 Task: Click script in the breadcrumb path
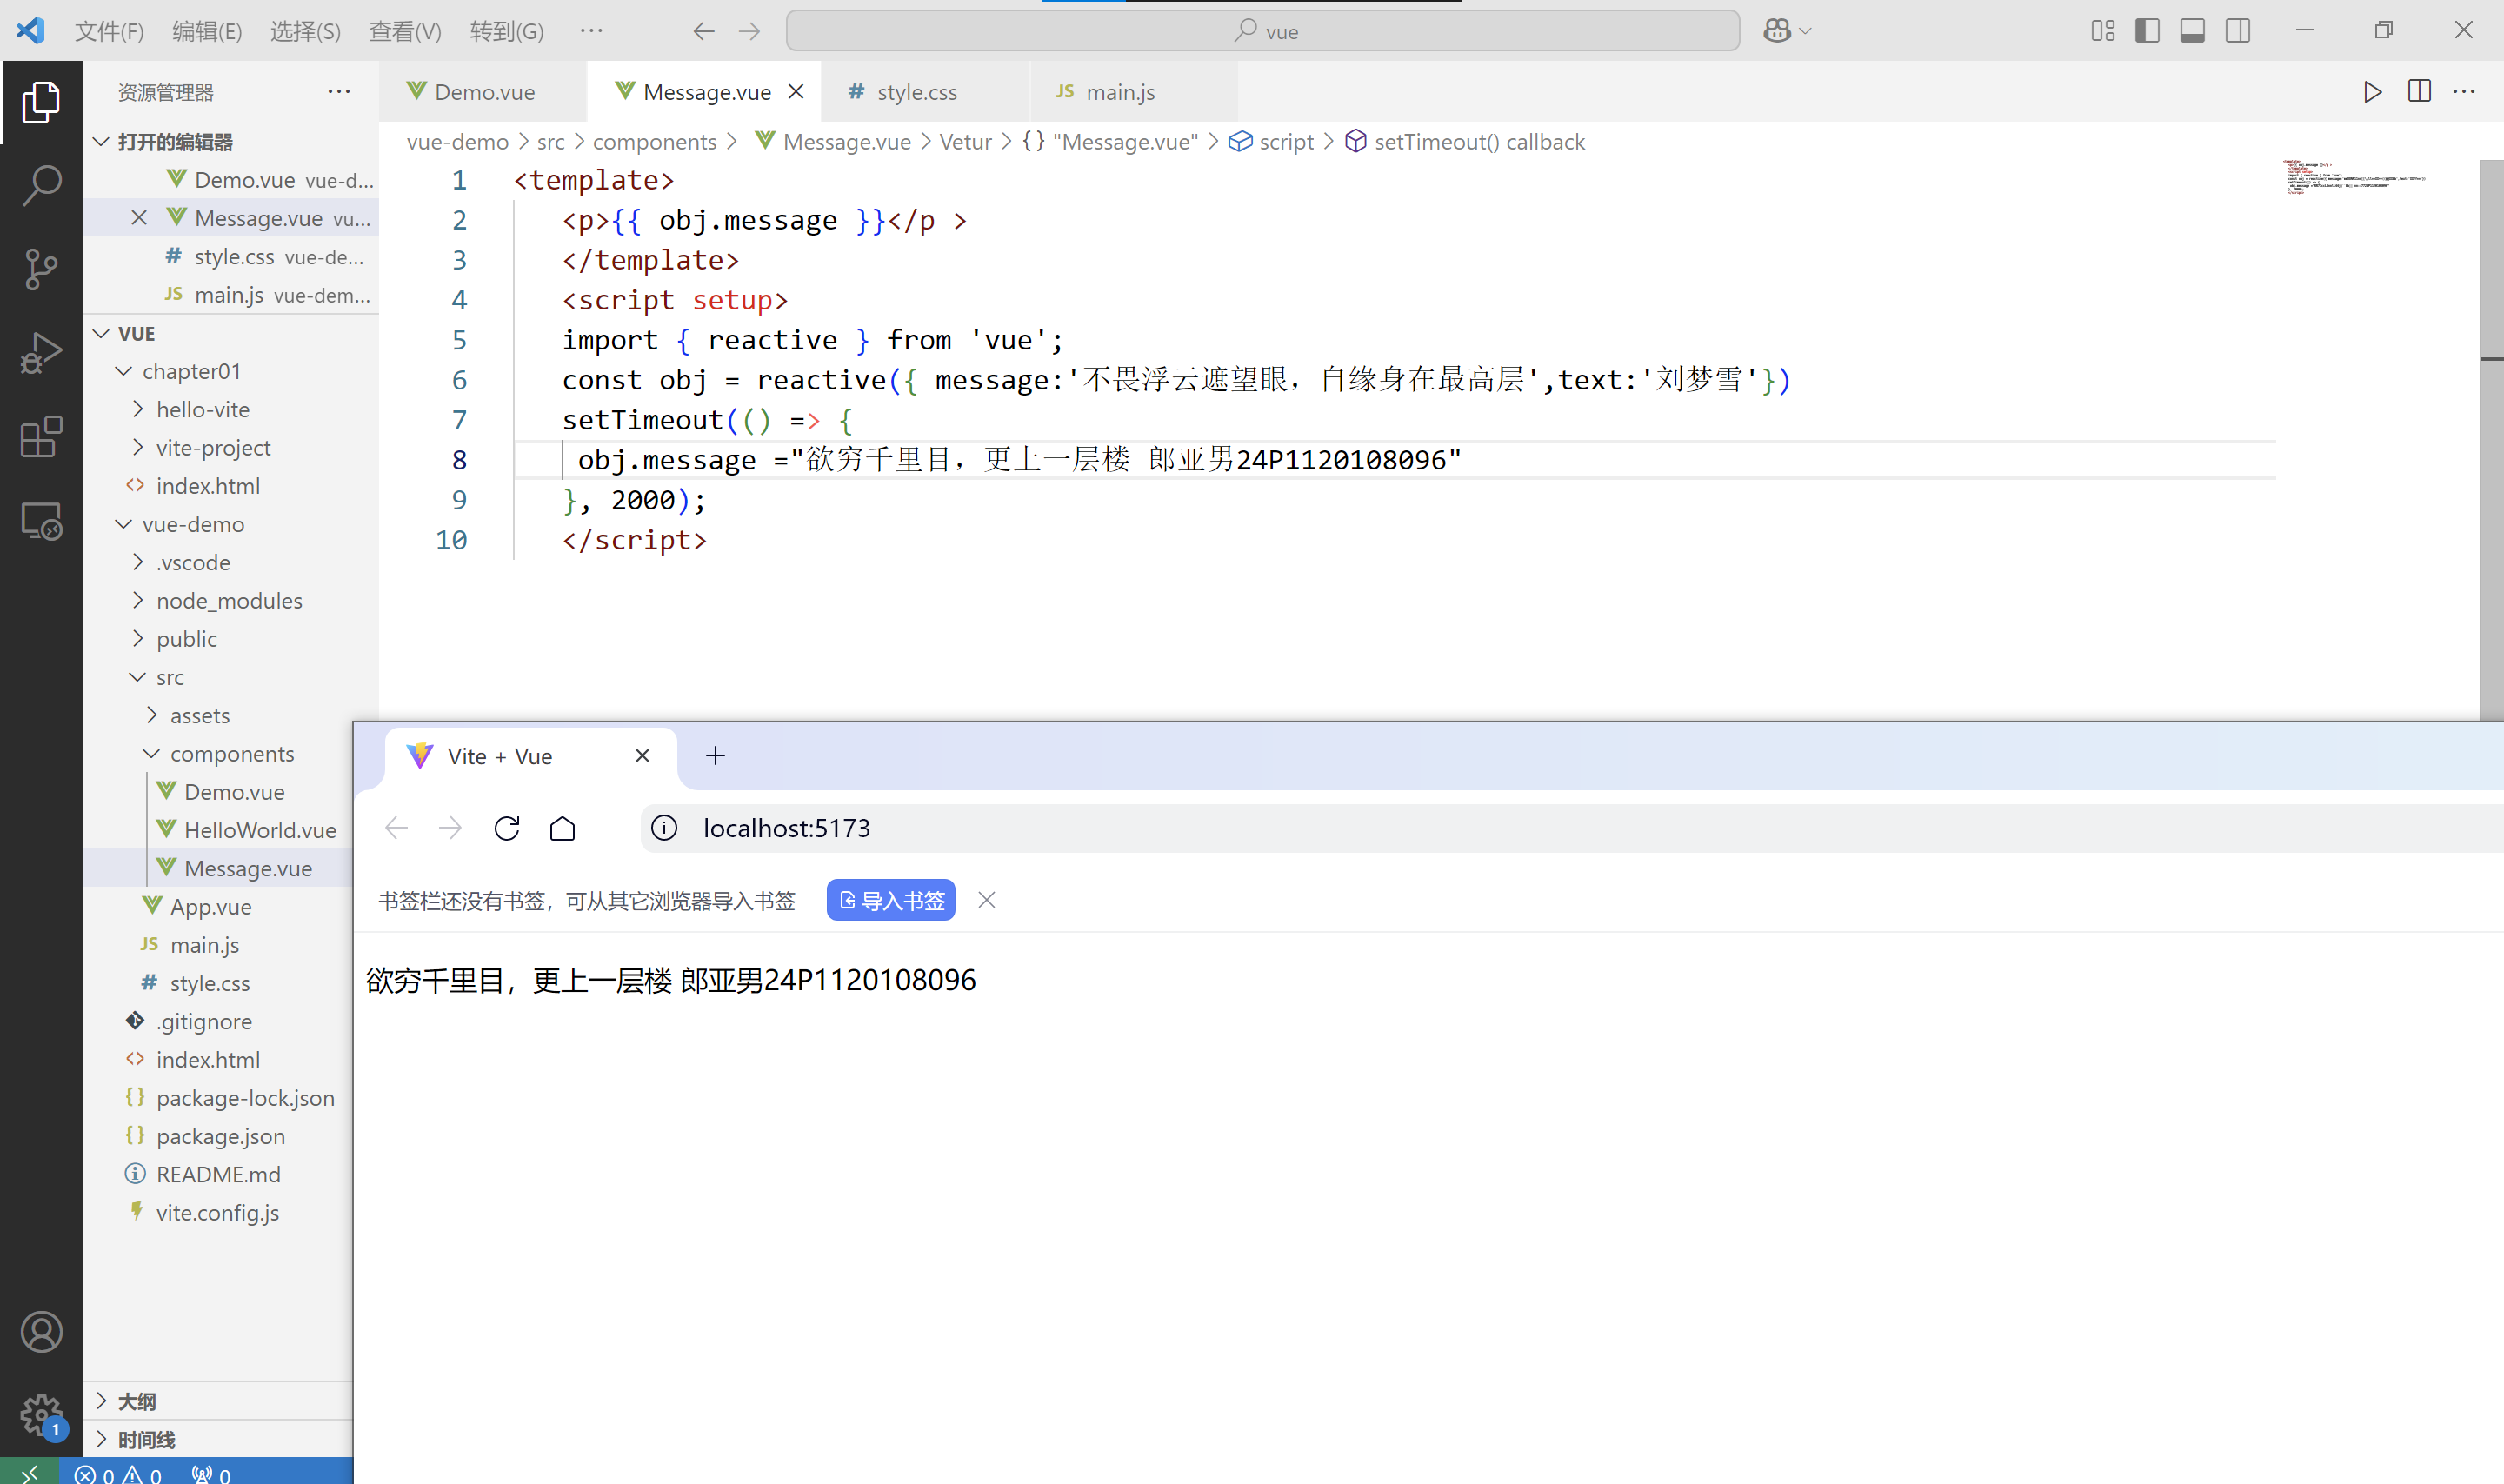[1286, 142]
